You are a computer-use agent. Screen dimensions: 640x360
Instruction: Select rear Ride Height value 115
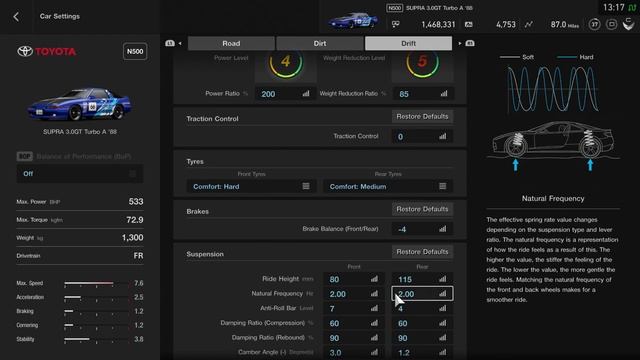(422, 279)
